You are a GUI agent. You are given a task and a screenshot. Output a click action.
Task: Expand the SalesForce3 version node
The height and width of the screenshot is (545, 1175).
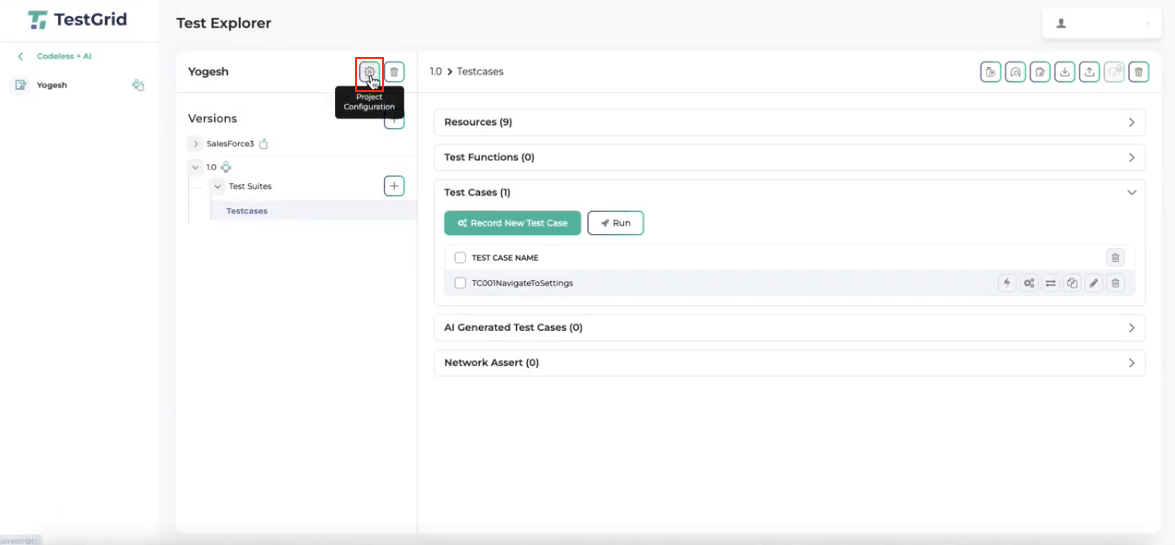coord(195,143)
